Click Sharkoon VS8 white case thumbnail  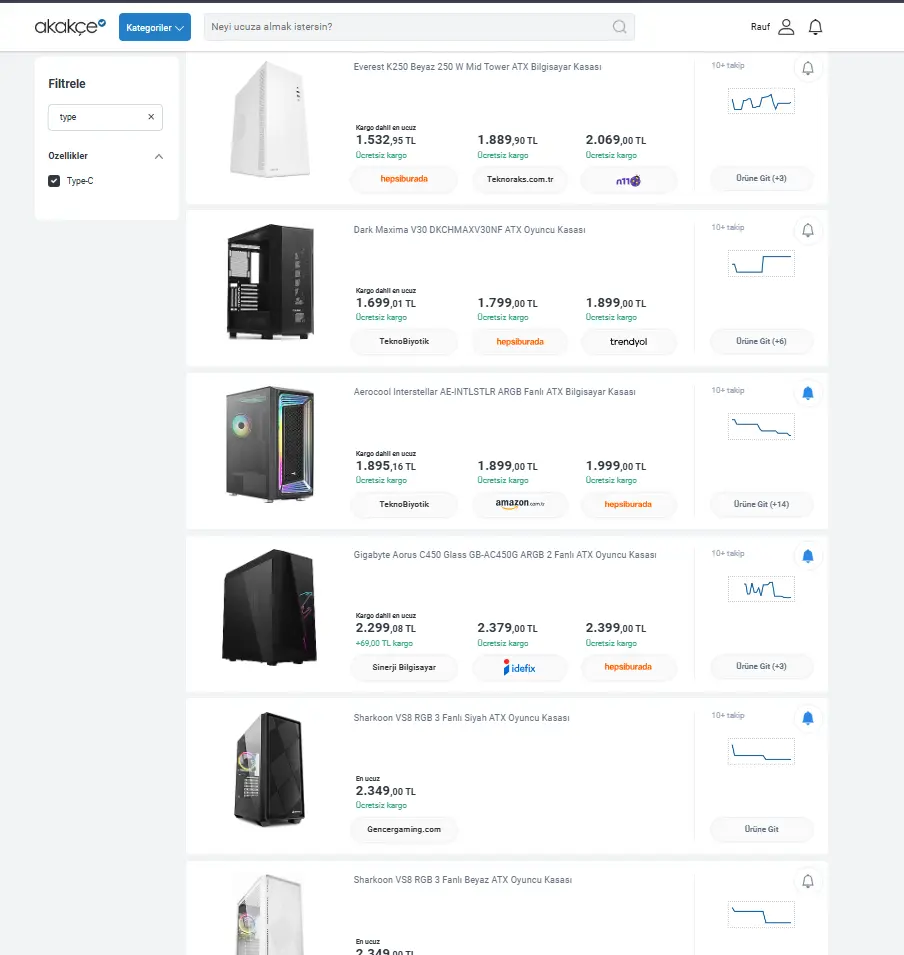[270, 914]
